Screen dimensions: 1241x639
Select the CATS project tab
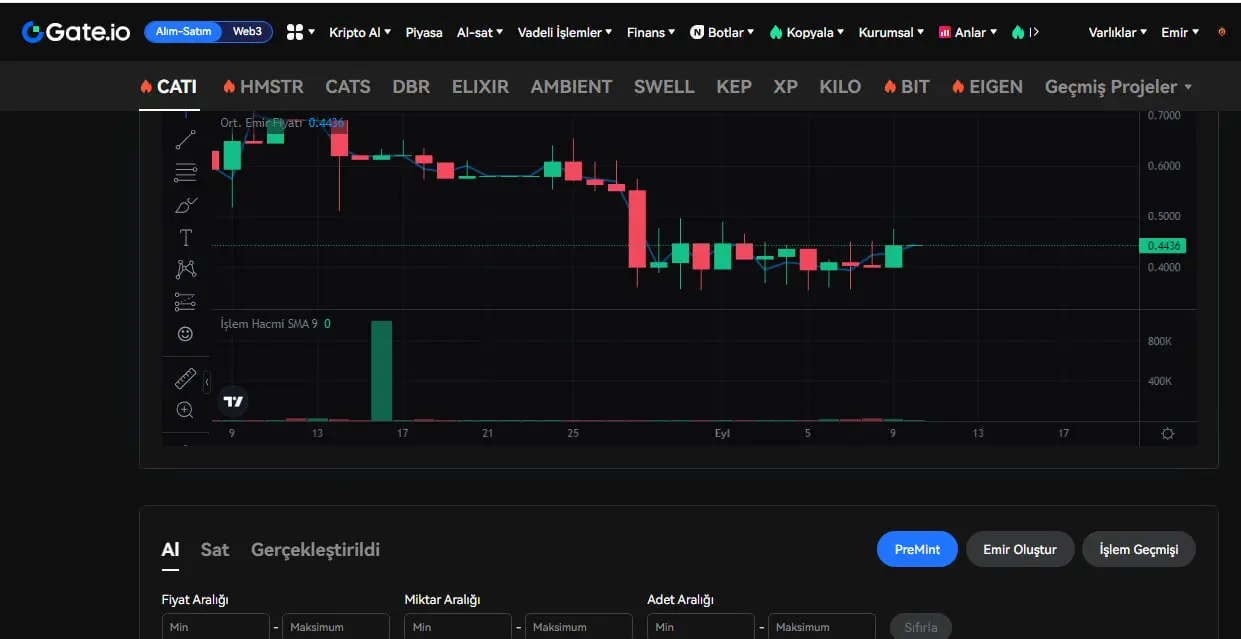(x=348, y=87)
